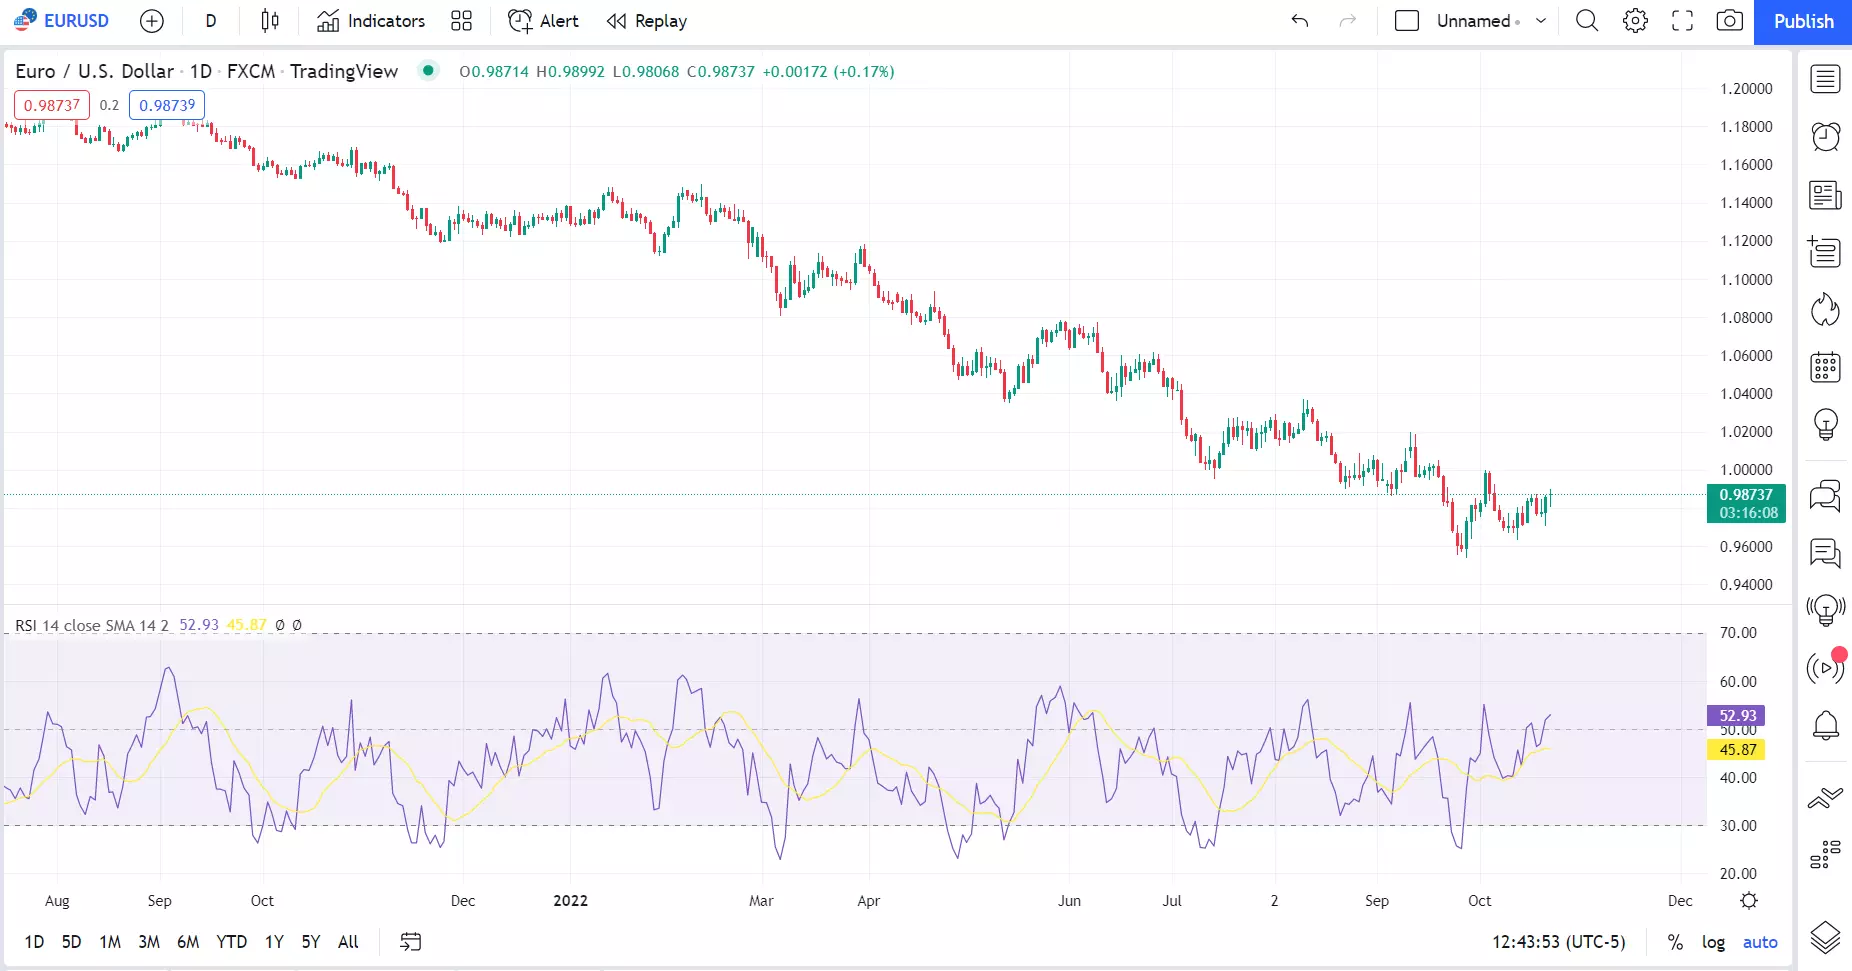
Task: Open the Indicators dialog
Action: pos(371,21)
